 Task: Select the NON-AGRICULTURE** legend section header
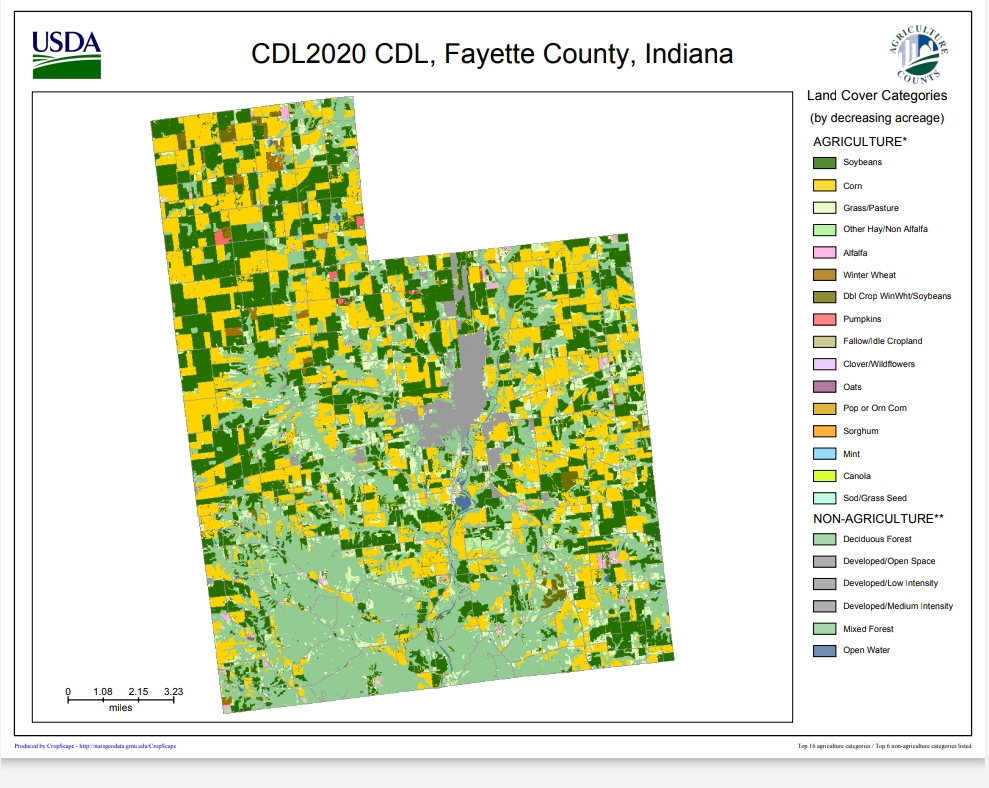coord(878,518)
